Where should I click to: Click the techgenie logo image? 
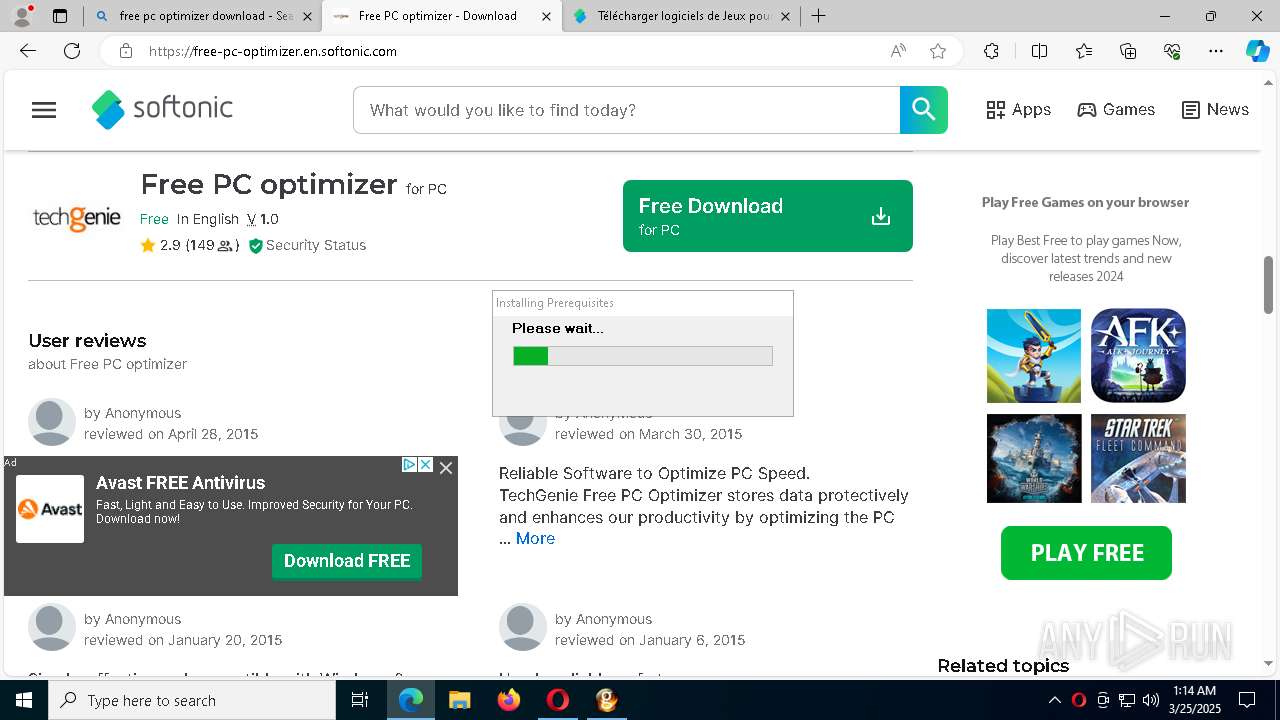(x=77, y=217)
